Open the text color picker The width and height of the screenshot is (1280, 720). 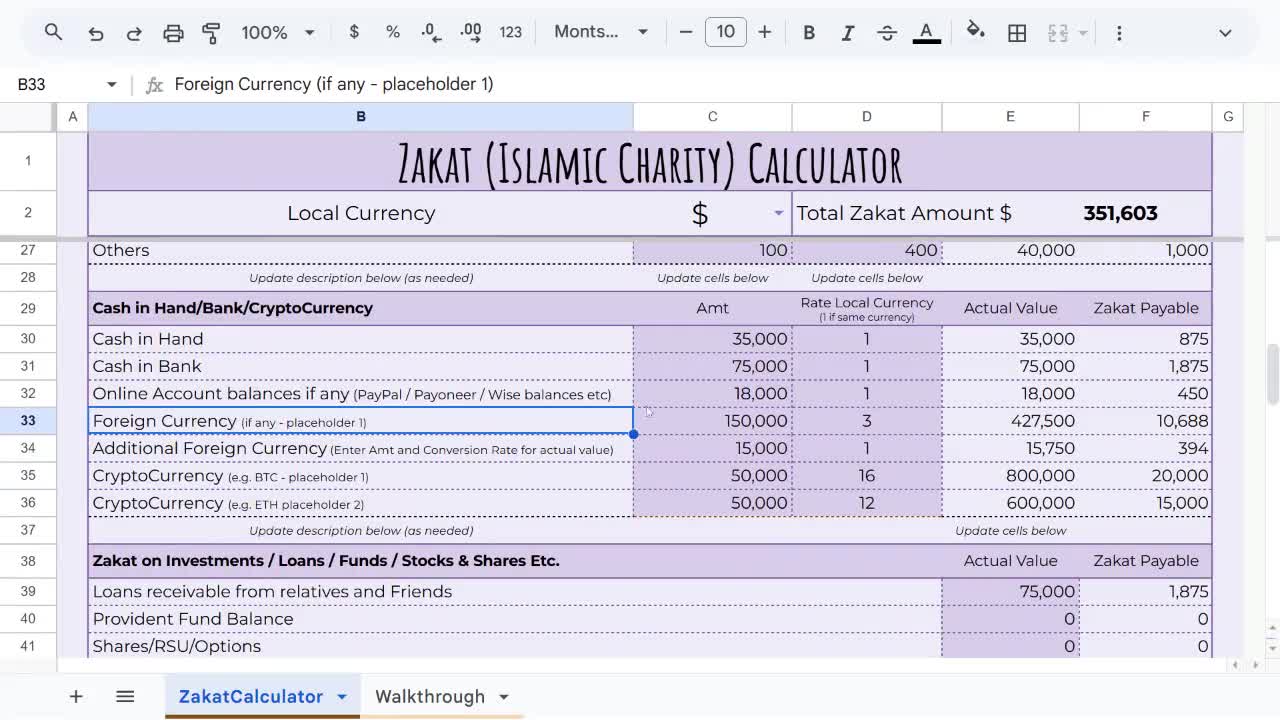(x=926, y=32)
